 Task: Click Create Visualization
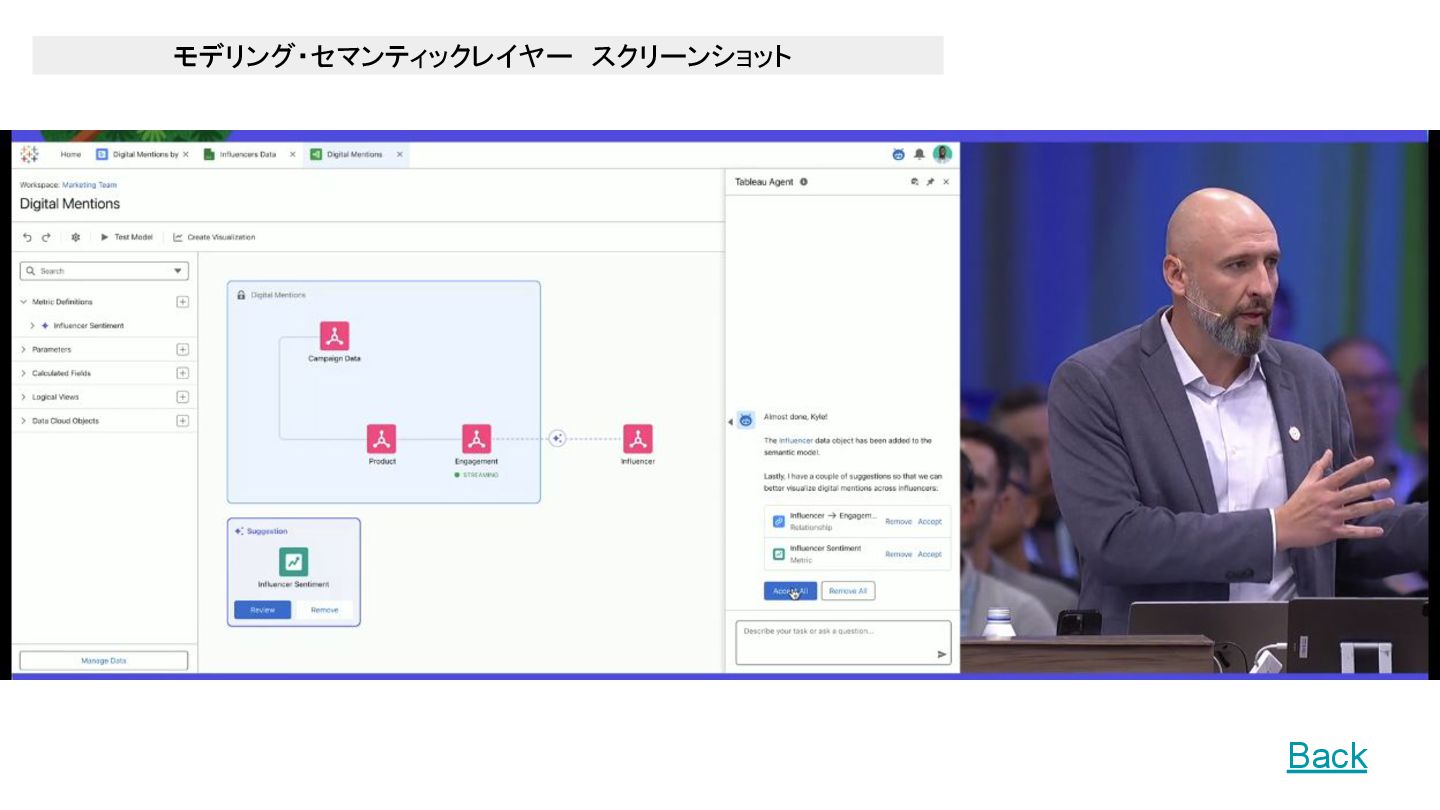[x=214, y=237]
